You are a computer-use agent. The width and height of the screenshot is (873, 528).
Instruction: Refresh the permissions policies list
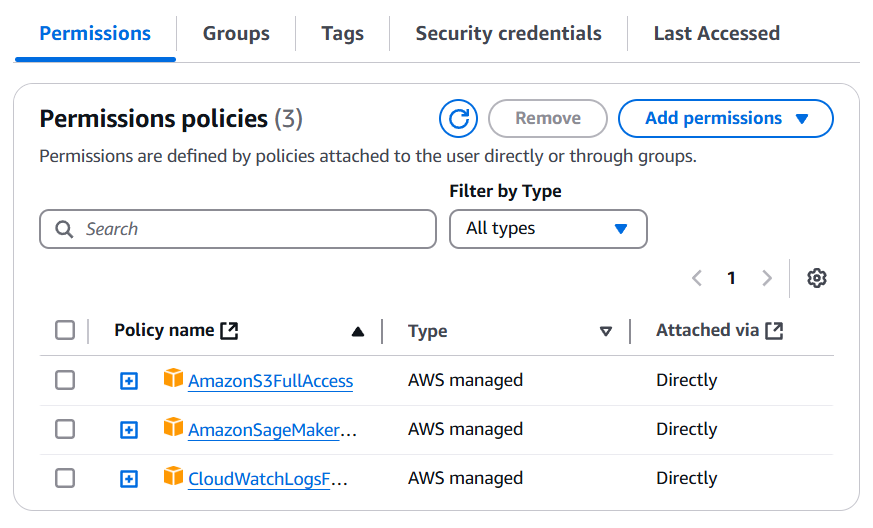click(458, 119)
